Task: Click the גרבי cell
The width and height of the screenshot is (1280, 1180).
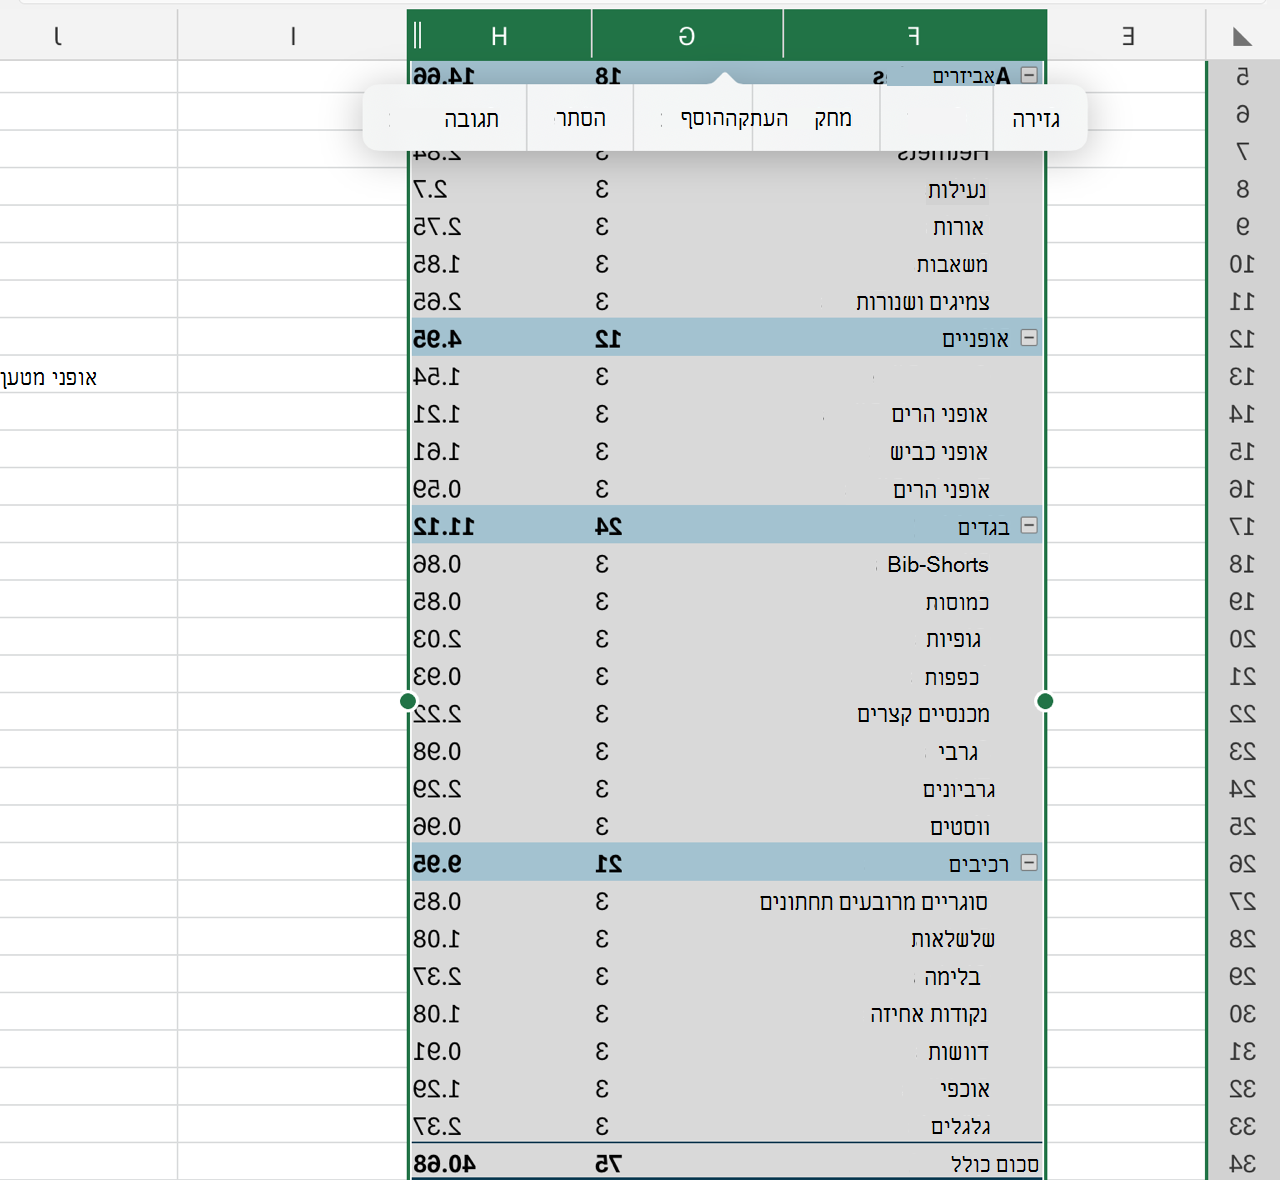Action: (x=958, y=752)
